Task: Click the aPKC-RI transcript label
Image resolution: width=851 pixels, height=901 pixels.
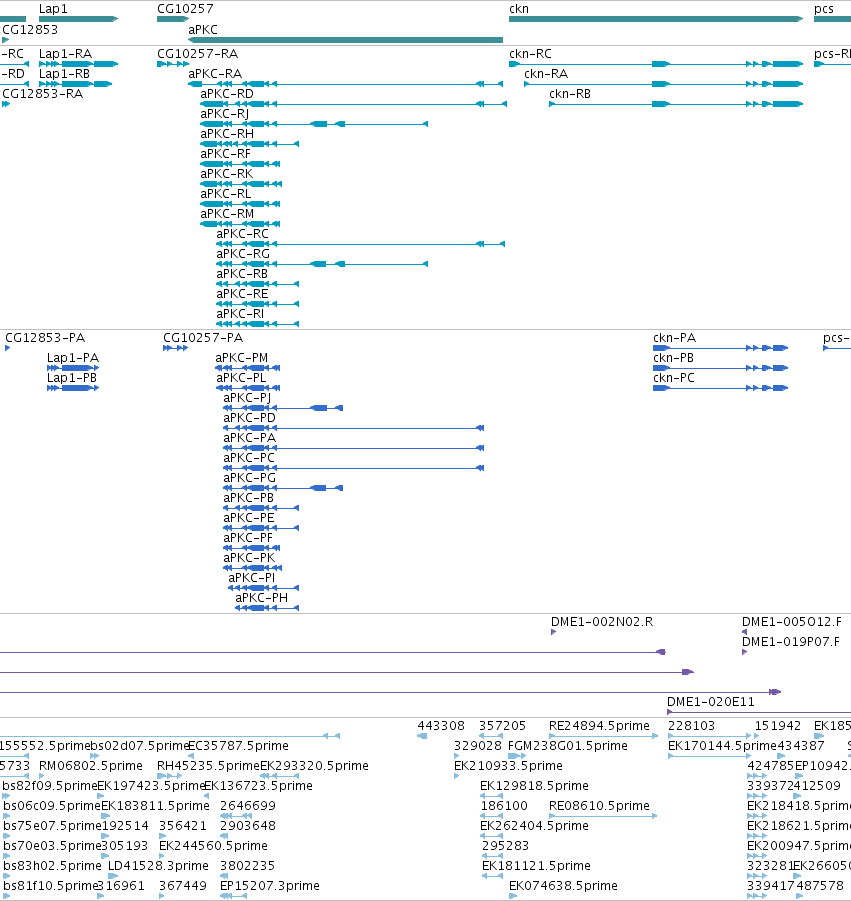Action: tap(240, 313)
